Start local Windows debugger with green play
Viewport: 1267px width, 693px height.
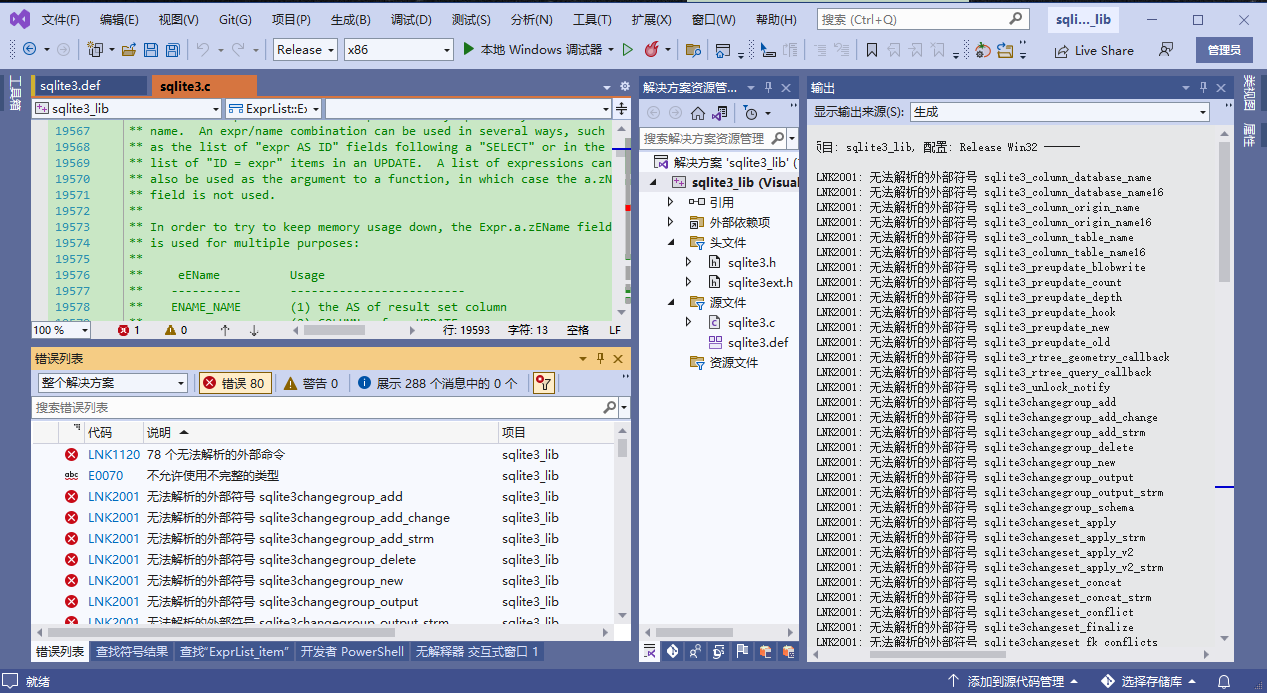pyautogui.click(x=468, y=49)
